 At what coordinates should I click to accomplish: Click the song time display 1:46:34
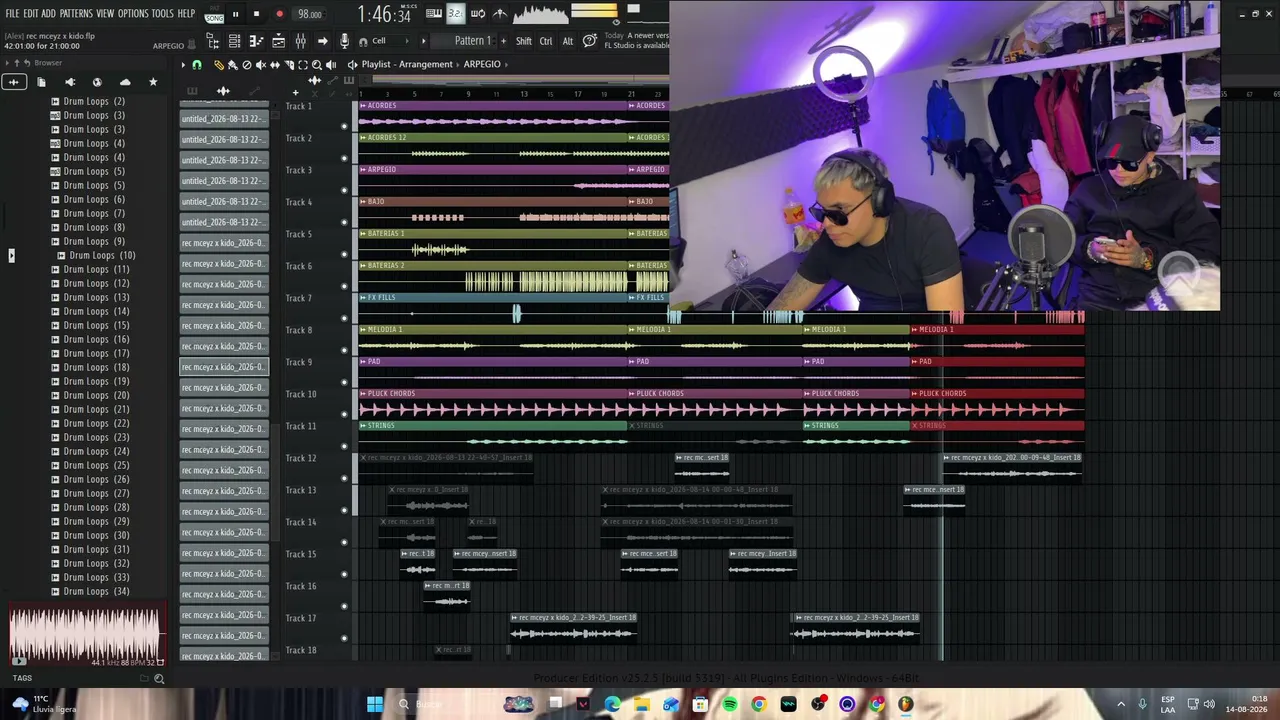click(384, 15)
